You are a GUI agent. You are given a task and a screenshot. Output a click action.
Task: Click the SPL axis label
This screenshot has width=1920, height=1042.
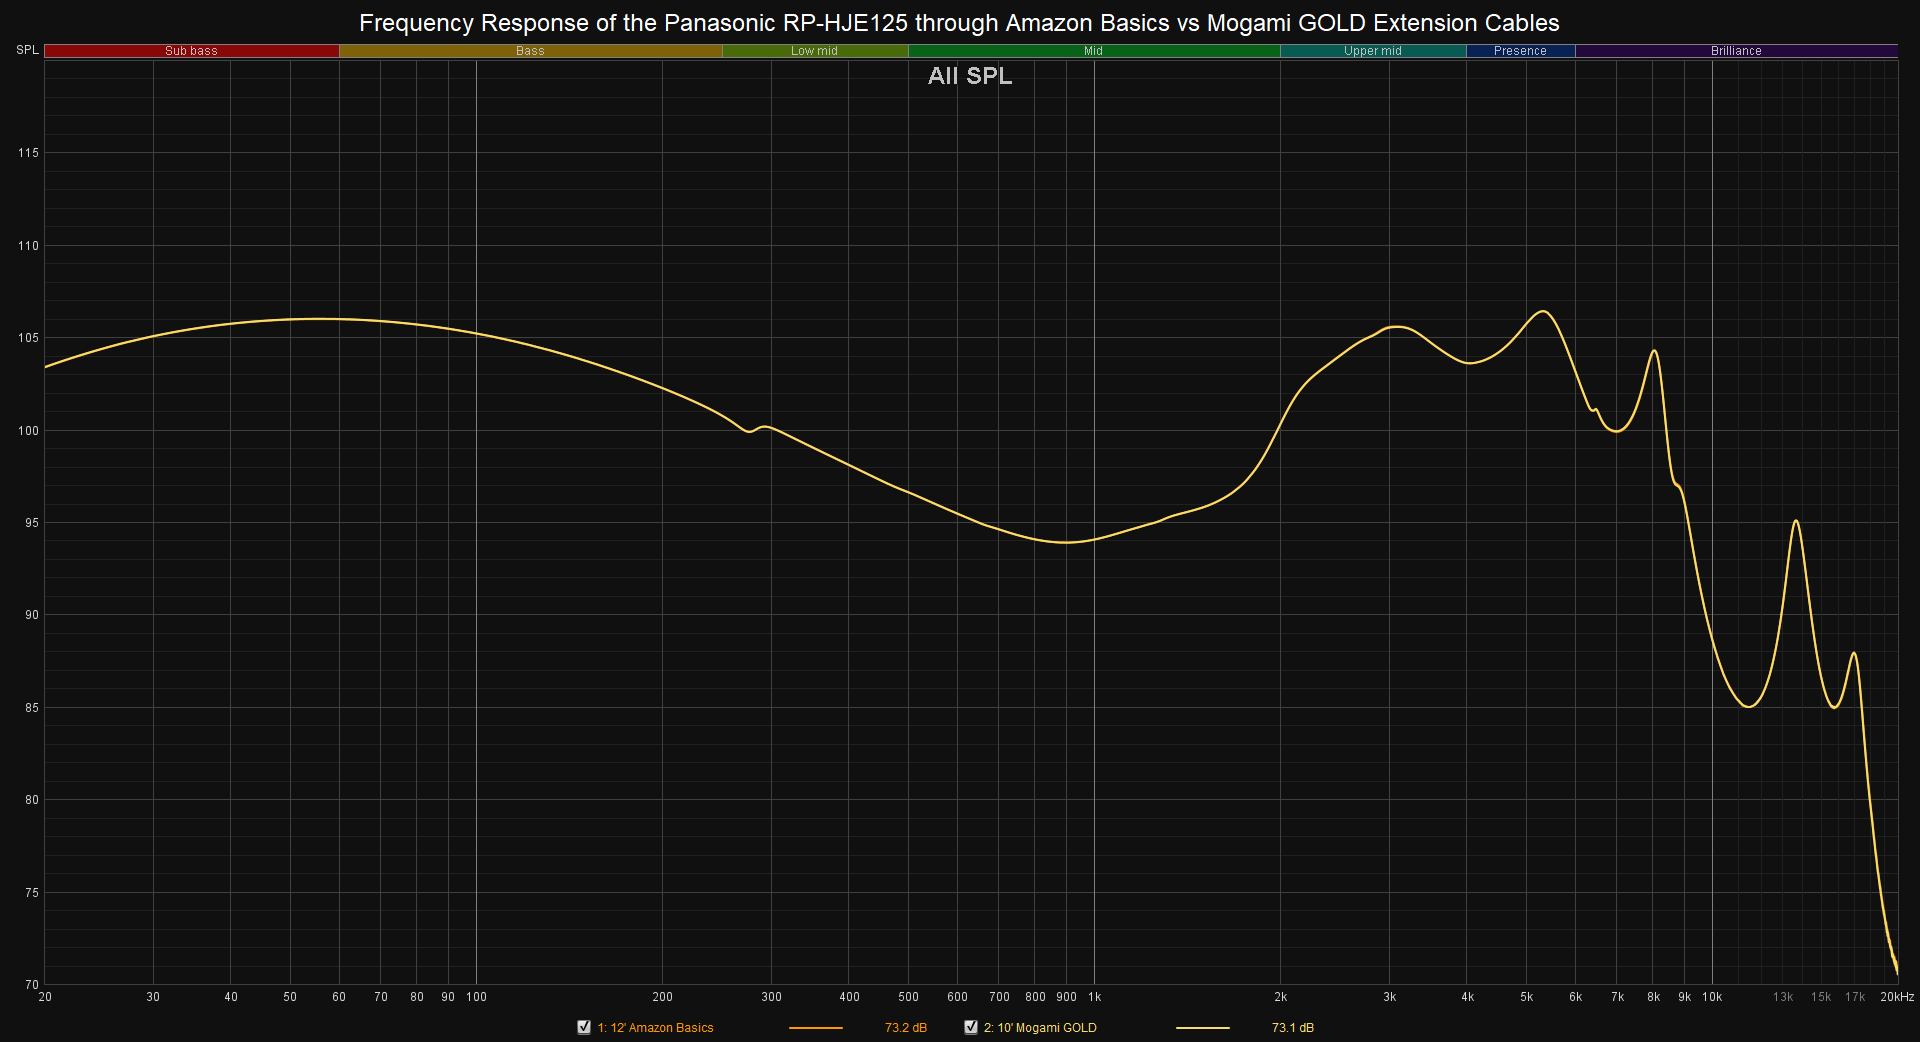tap(27, 50)
